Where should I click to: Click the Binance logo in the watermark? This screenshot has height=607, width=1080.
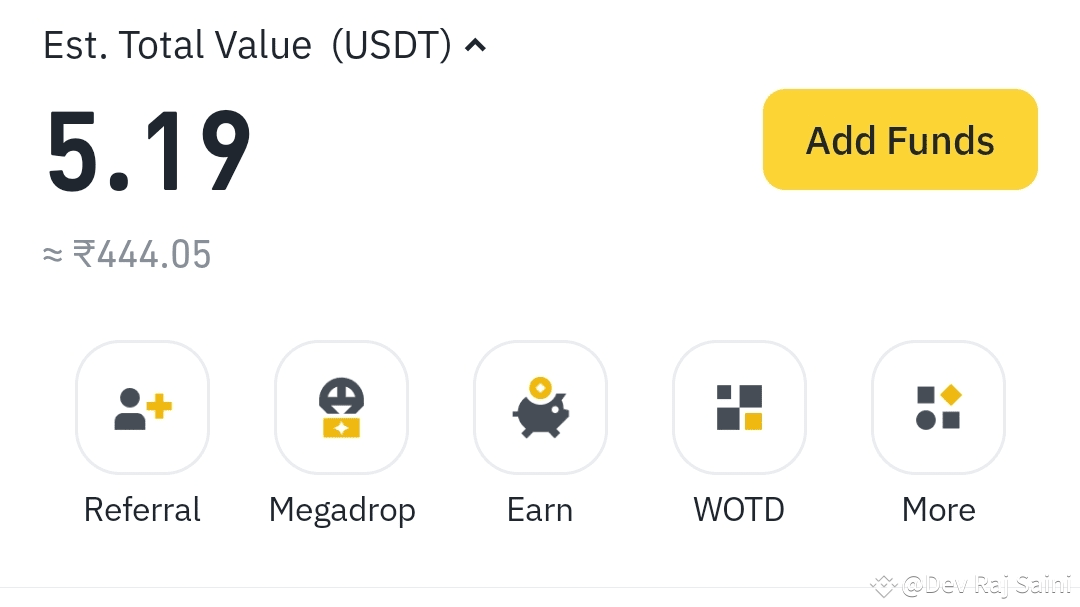coord(883,585)
